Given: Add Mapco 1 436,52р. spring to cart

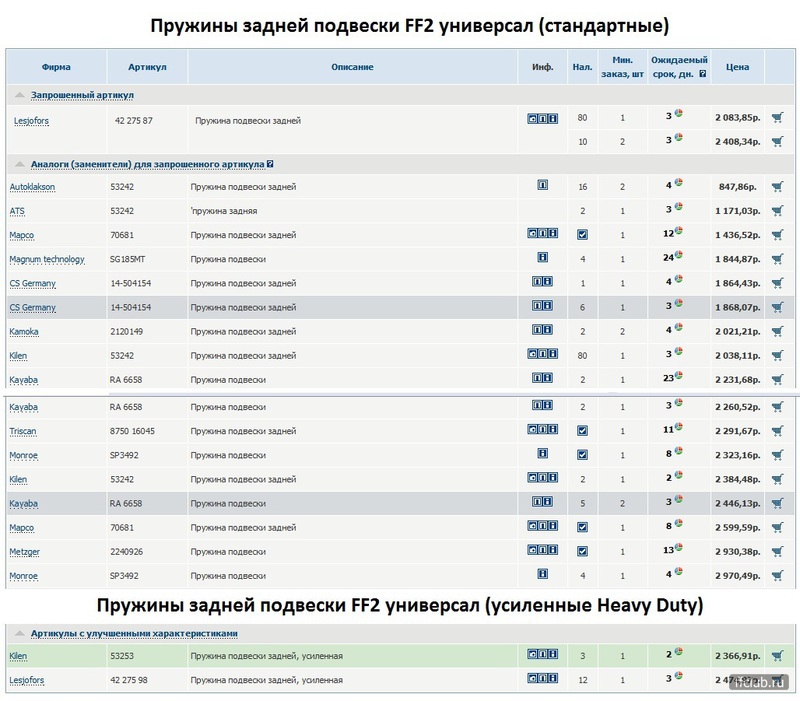Looking at the screenshot, I should (x=778, y=235).
